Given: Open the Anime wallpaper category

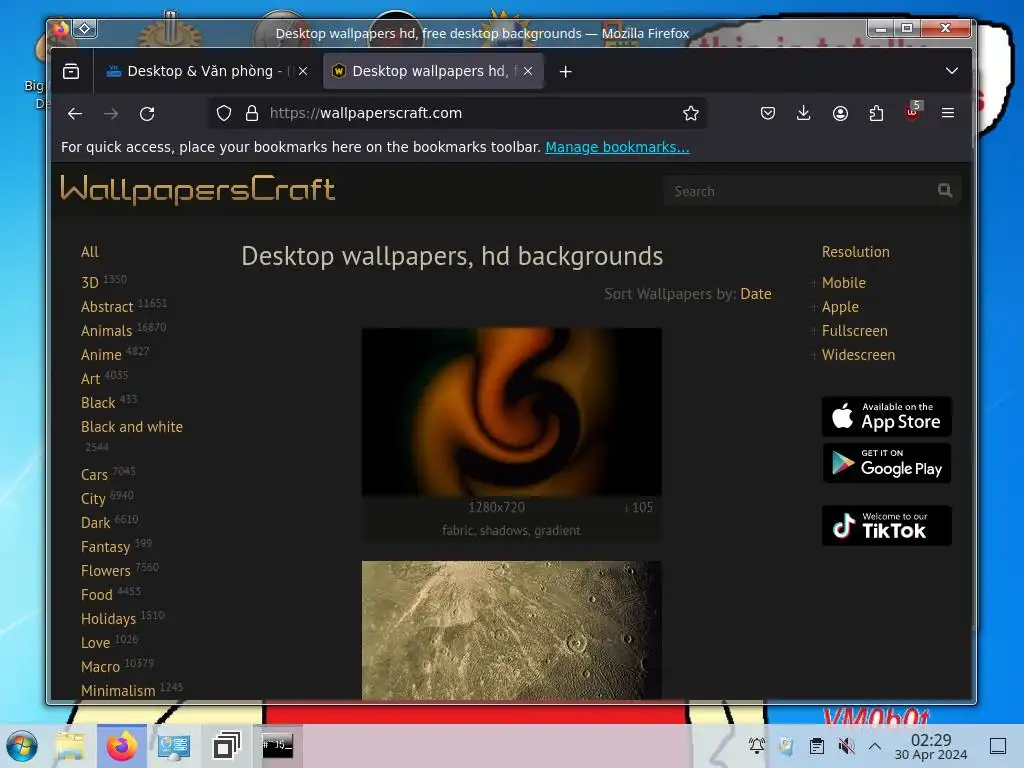Looking at the screenshot, I should tap(101, 355).
